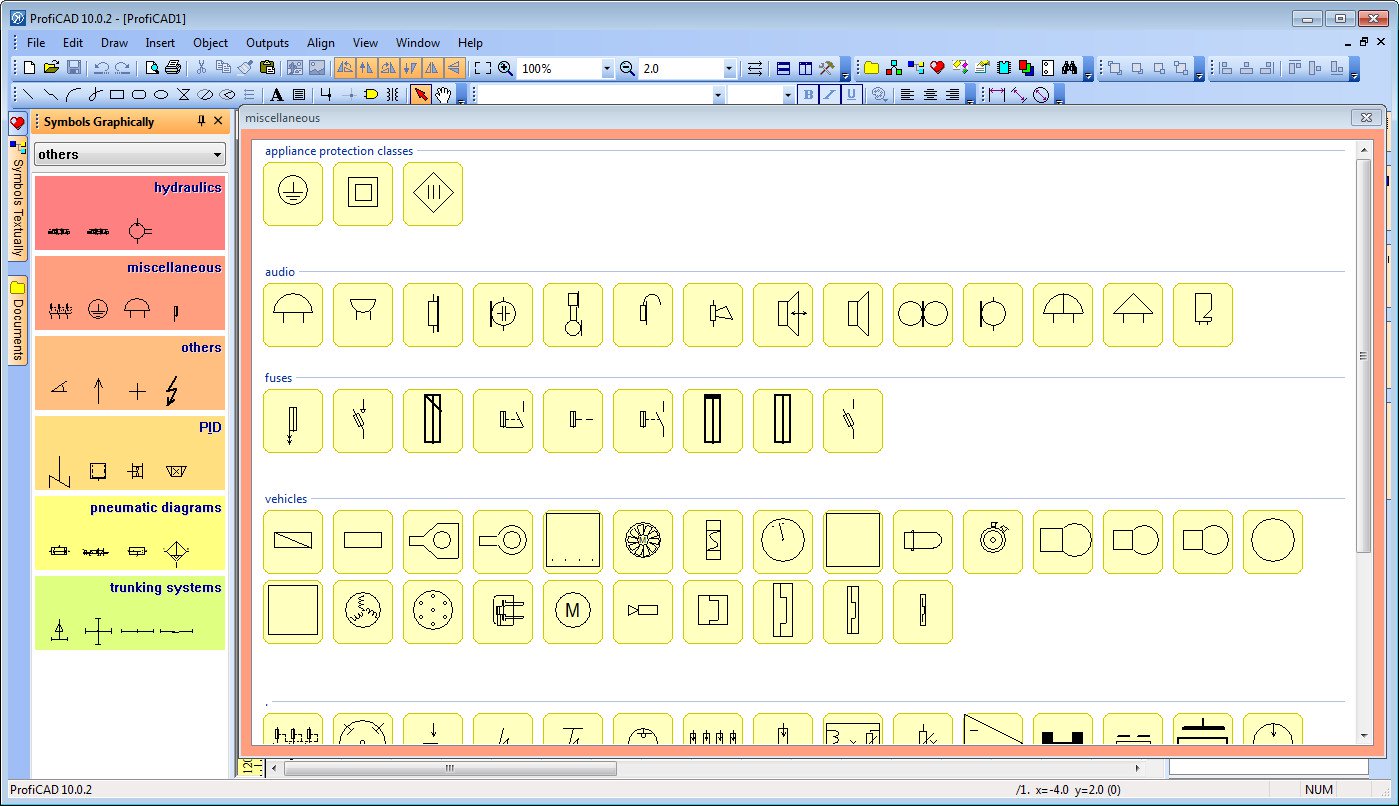This screenshot has height=806, width=1399.
Task: Expand the 'others' symbol category dropdown
Action: click(x=218, y=155)
